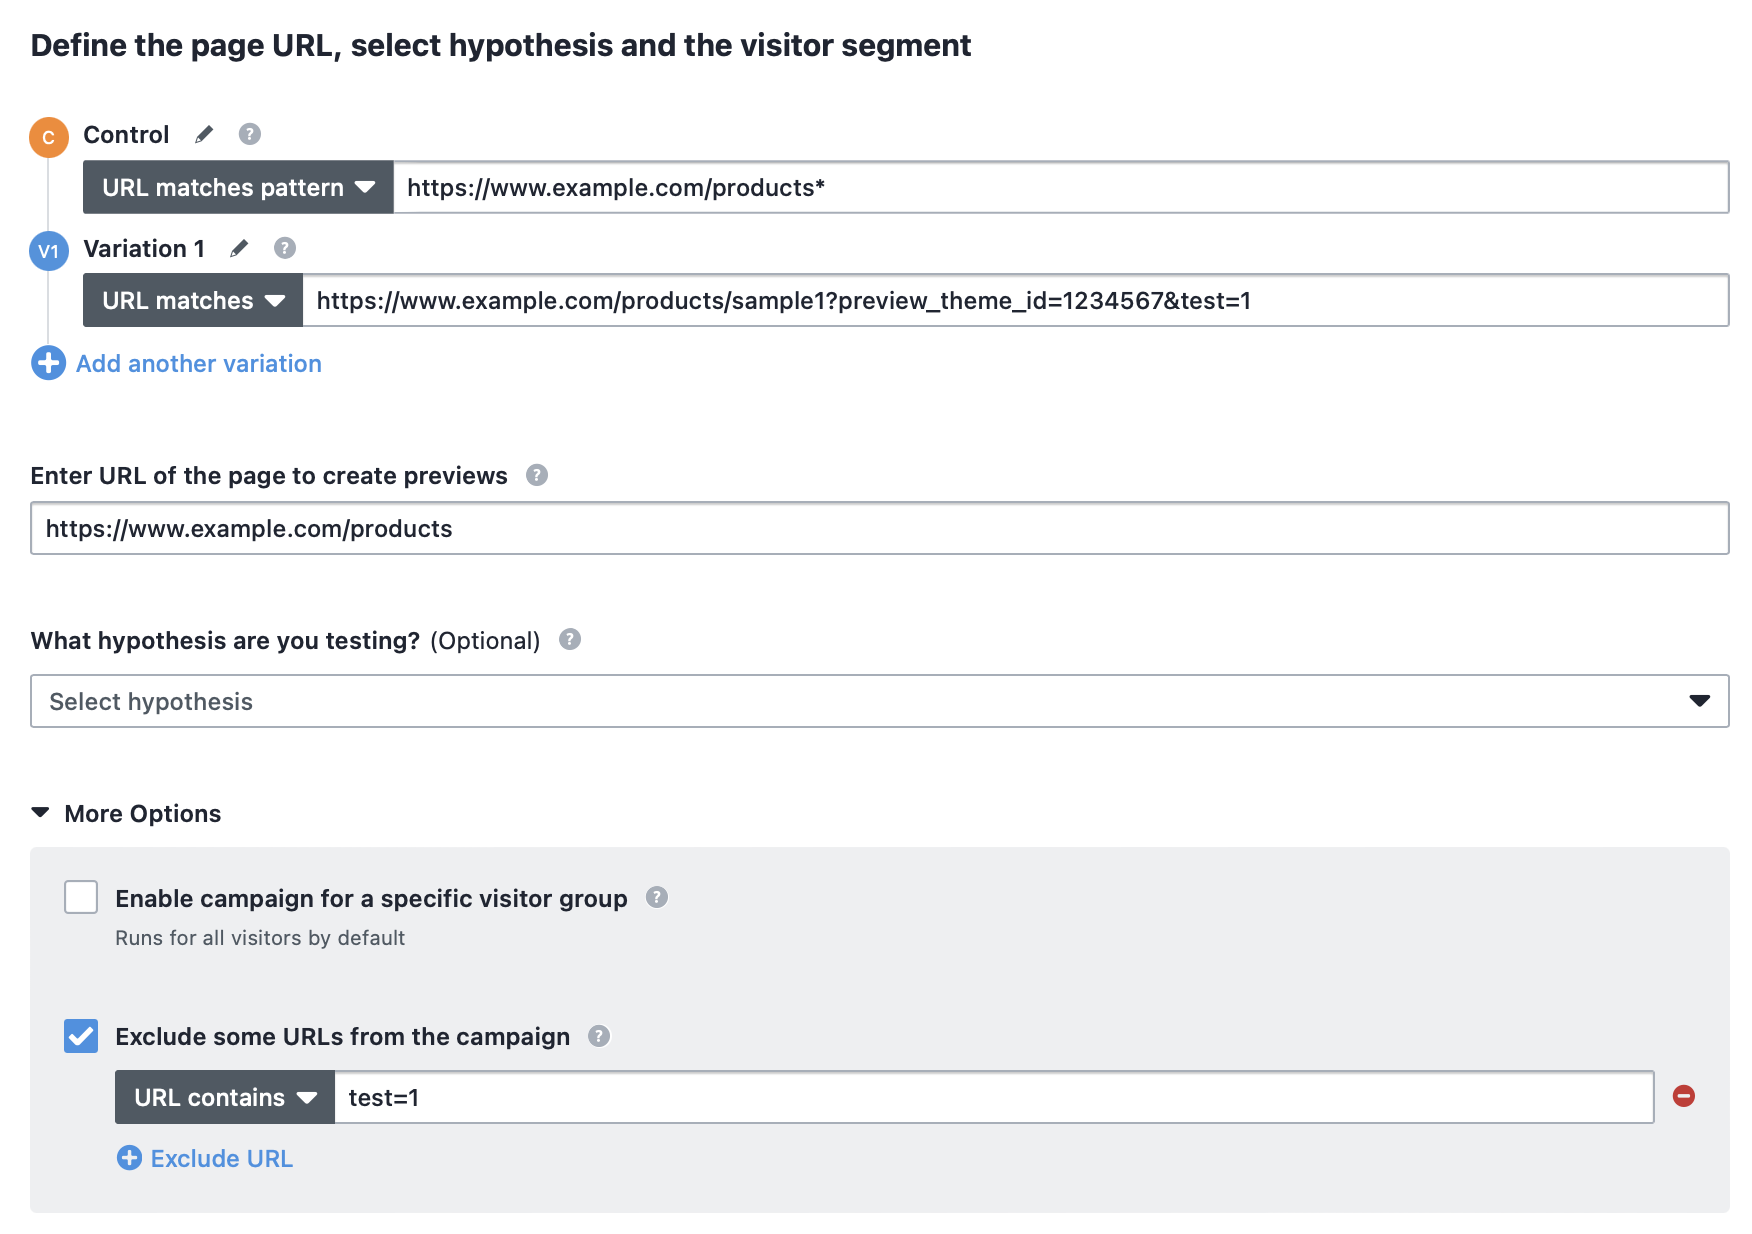This screenshot has width=1752, height=1234.
Task: Enable campaign for a specific visitor group
Action: pyautogui.click(x=81, y=897)
